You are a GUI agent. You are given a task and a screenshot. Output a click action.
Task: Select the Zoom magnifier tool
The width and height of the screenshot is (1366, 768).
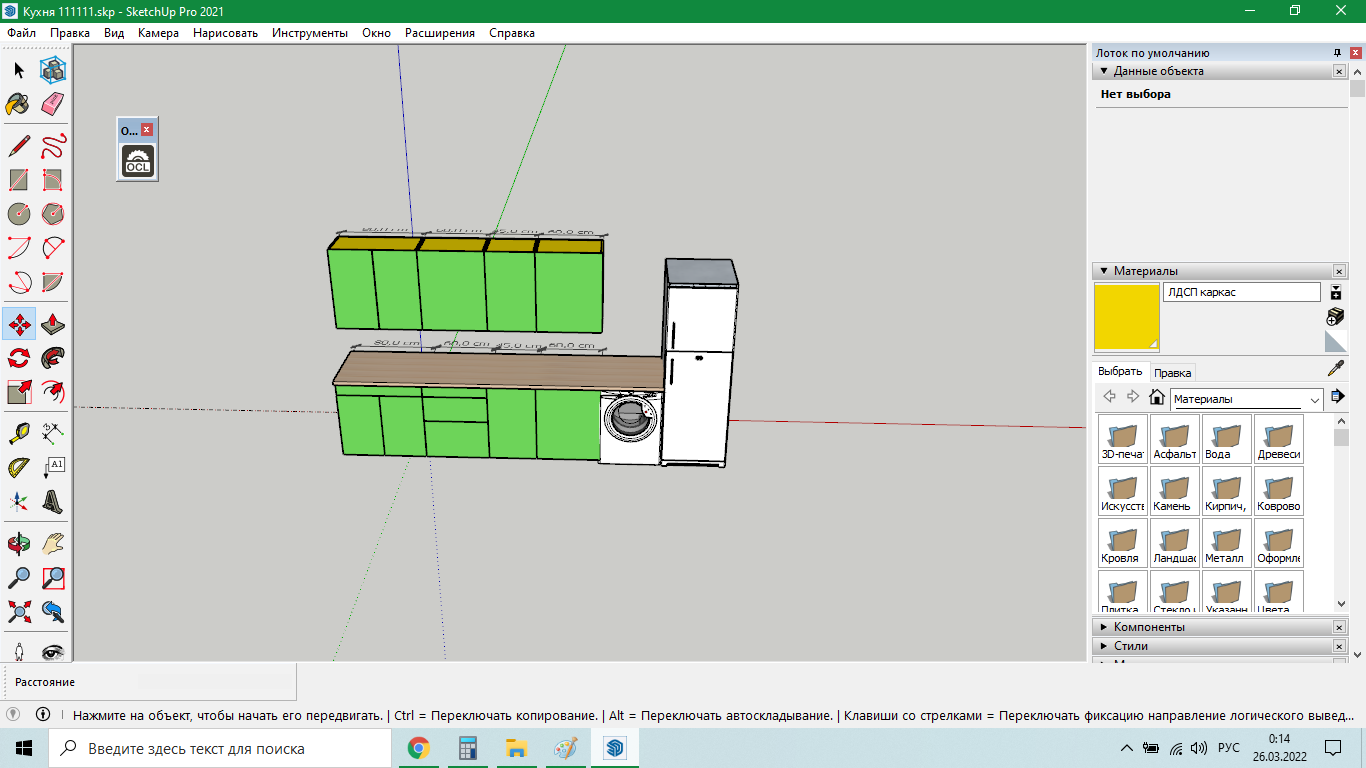click(19, 578)
